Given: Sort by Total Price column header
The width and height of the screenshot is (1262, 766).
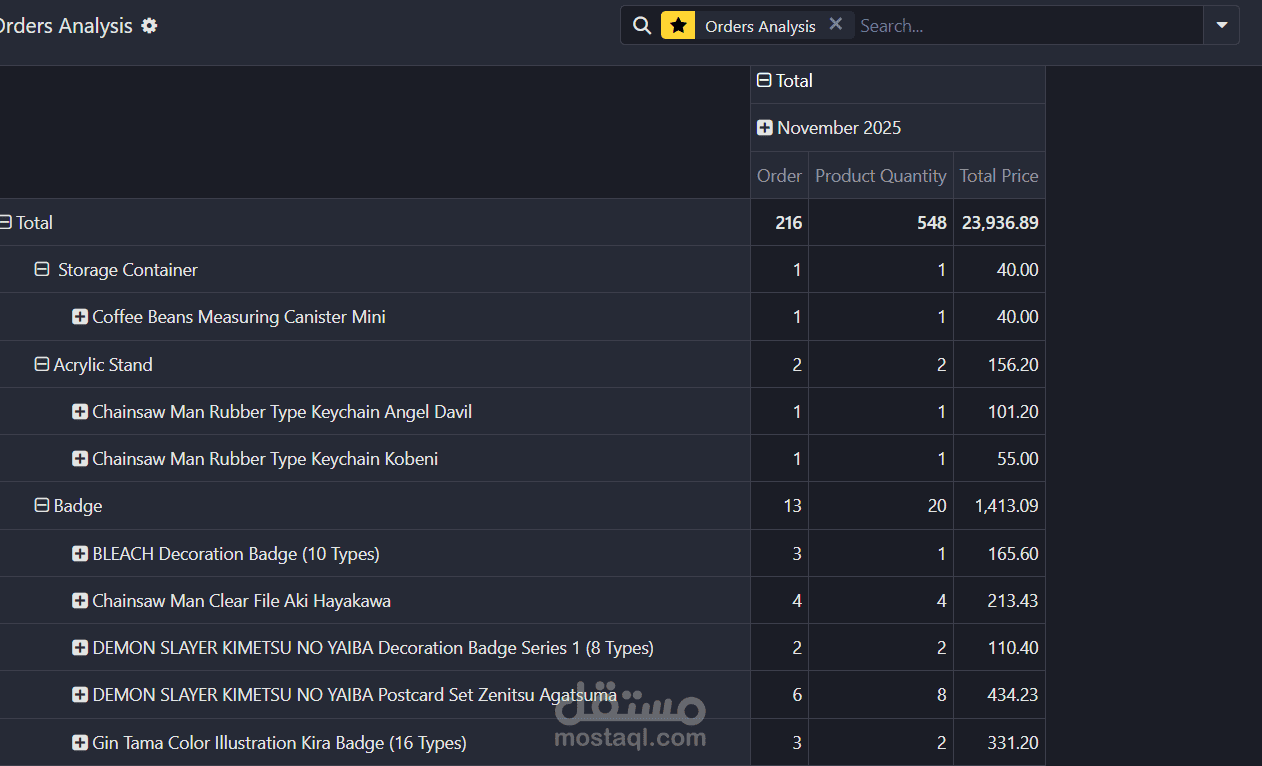Looking at the screenshot, I should click(999, 176).
